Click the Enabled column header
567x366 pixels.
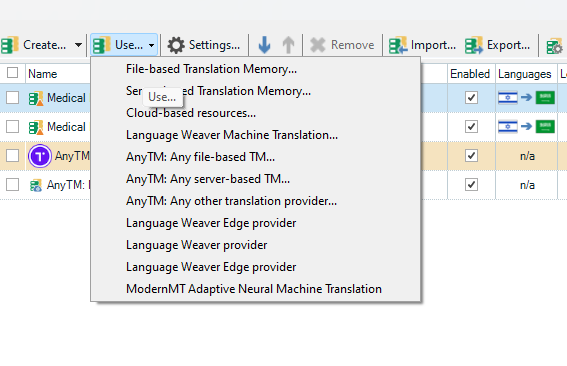click(470, 74)
